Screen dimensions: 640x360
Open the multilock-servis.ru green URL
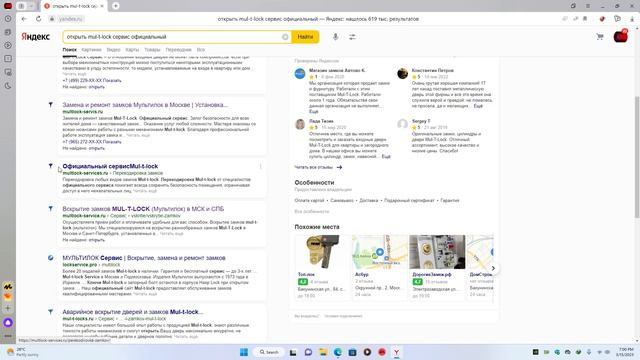pos(82,111)
